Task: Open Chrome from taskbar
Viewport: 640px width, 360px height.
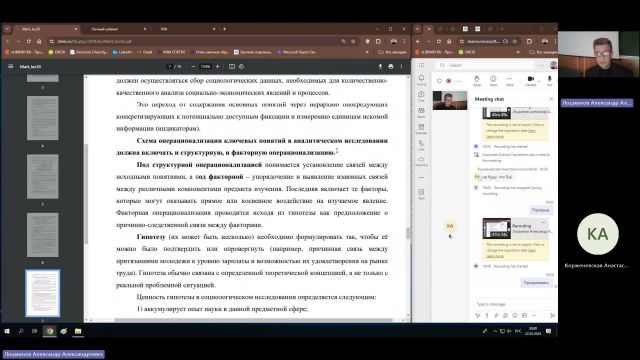Action: 50,331
